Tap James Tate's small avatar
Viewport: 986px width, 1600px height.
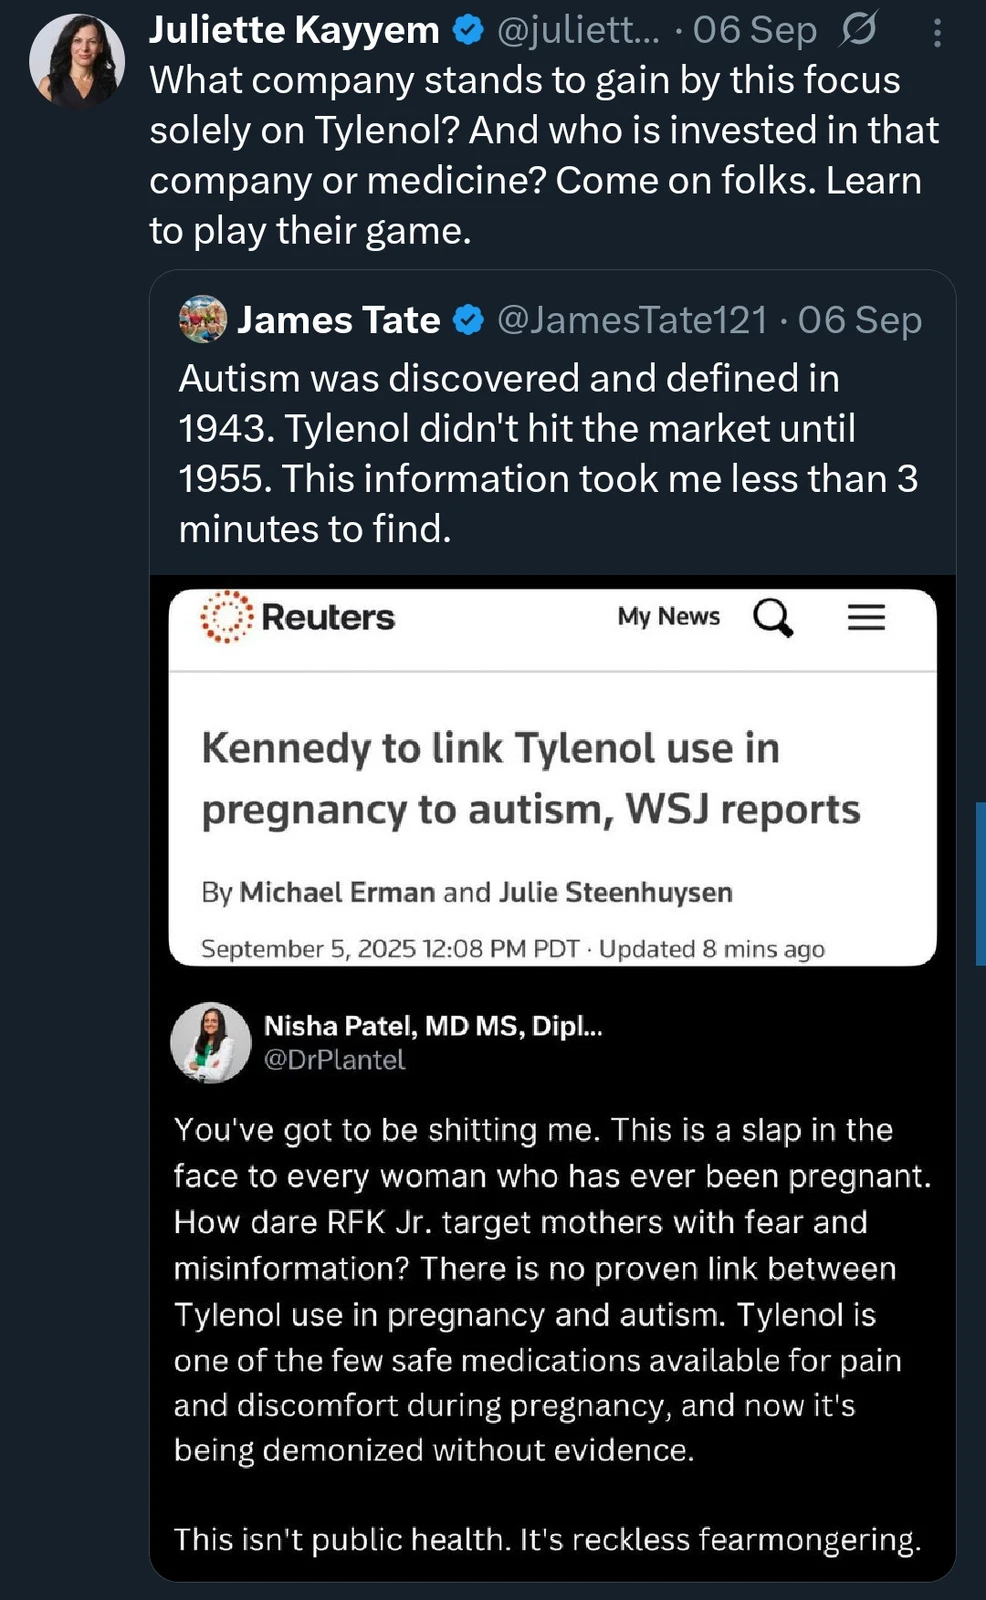pyautogui.click(x=203, y=320)
